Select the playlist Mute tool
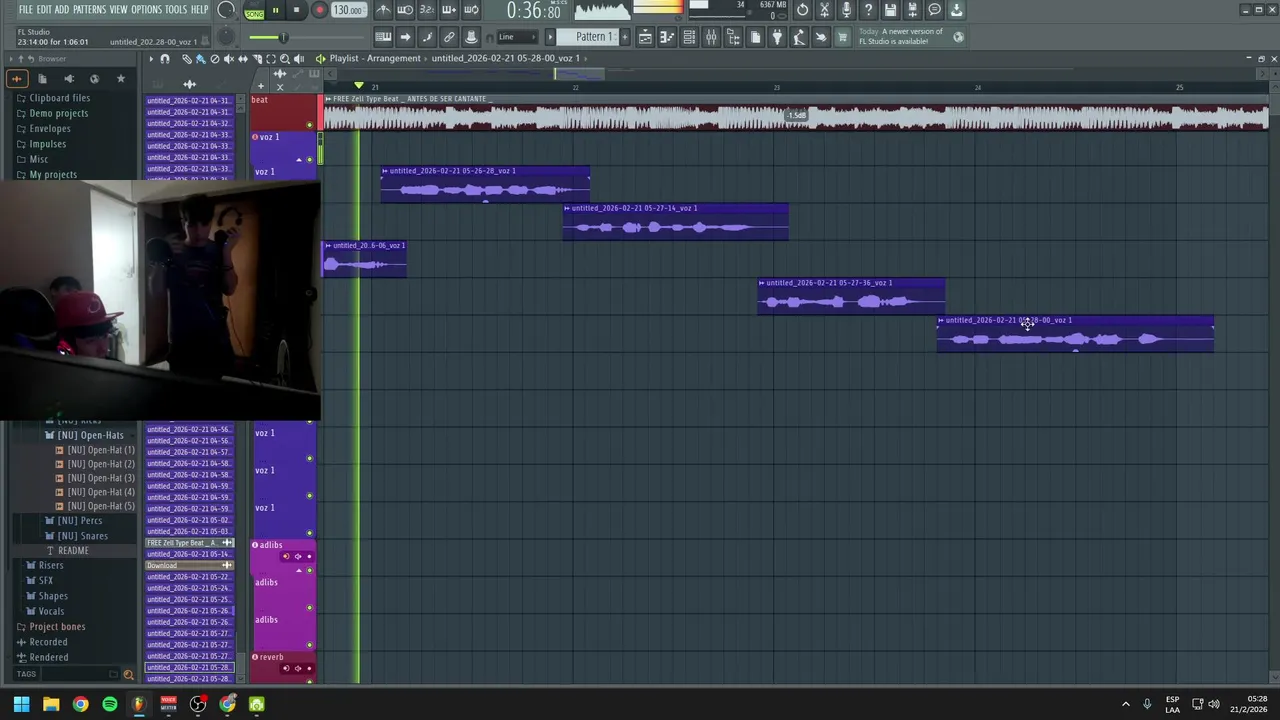Image resolution: width=1280 pixels, height=720 pixels. (229, 59)
